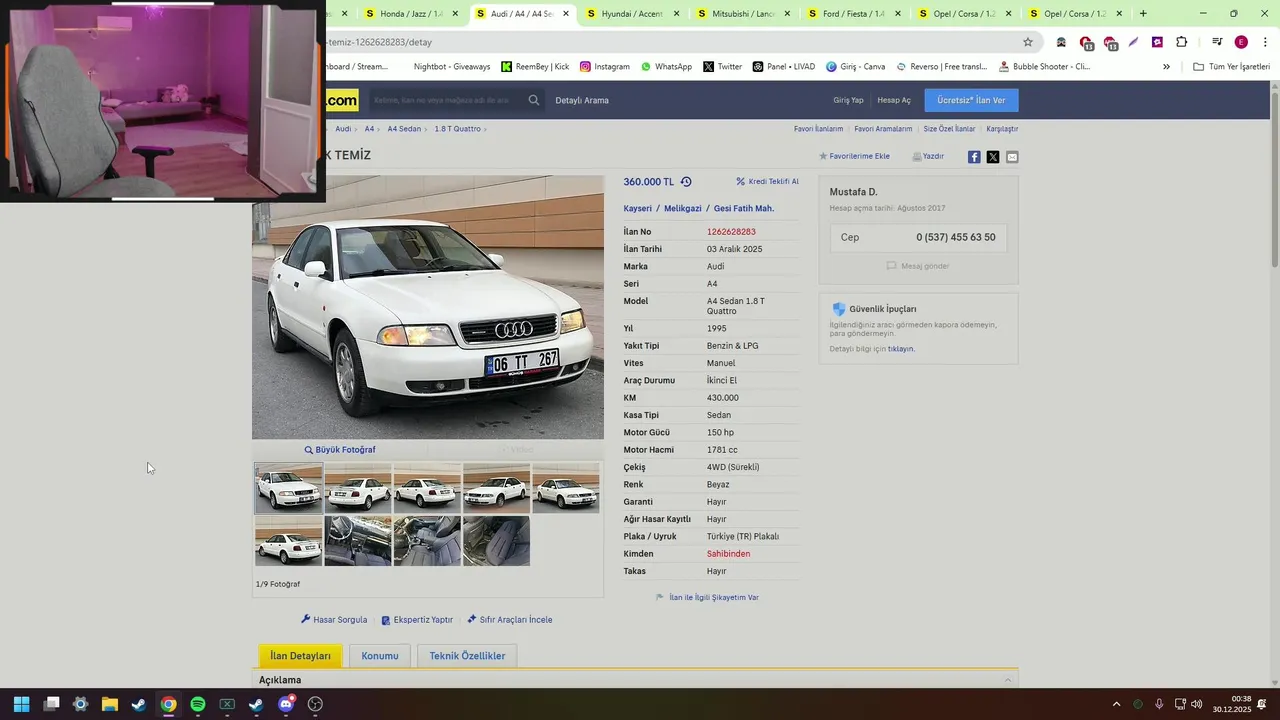The width and height of the screenshot is (1280, 720).
Task: Open Detaylı Arama link
Action: (x=582, y=100)
